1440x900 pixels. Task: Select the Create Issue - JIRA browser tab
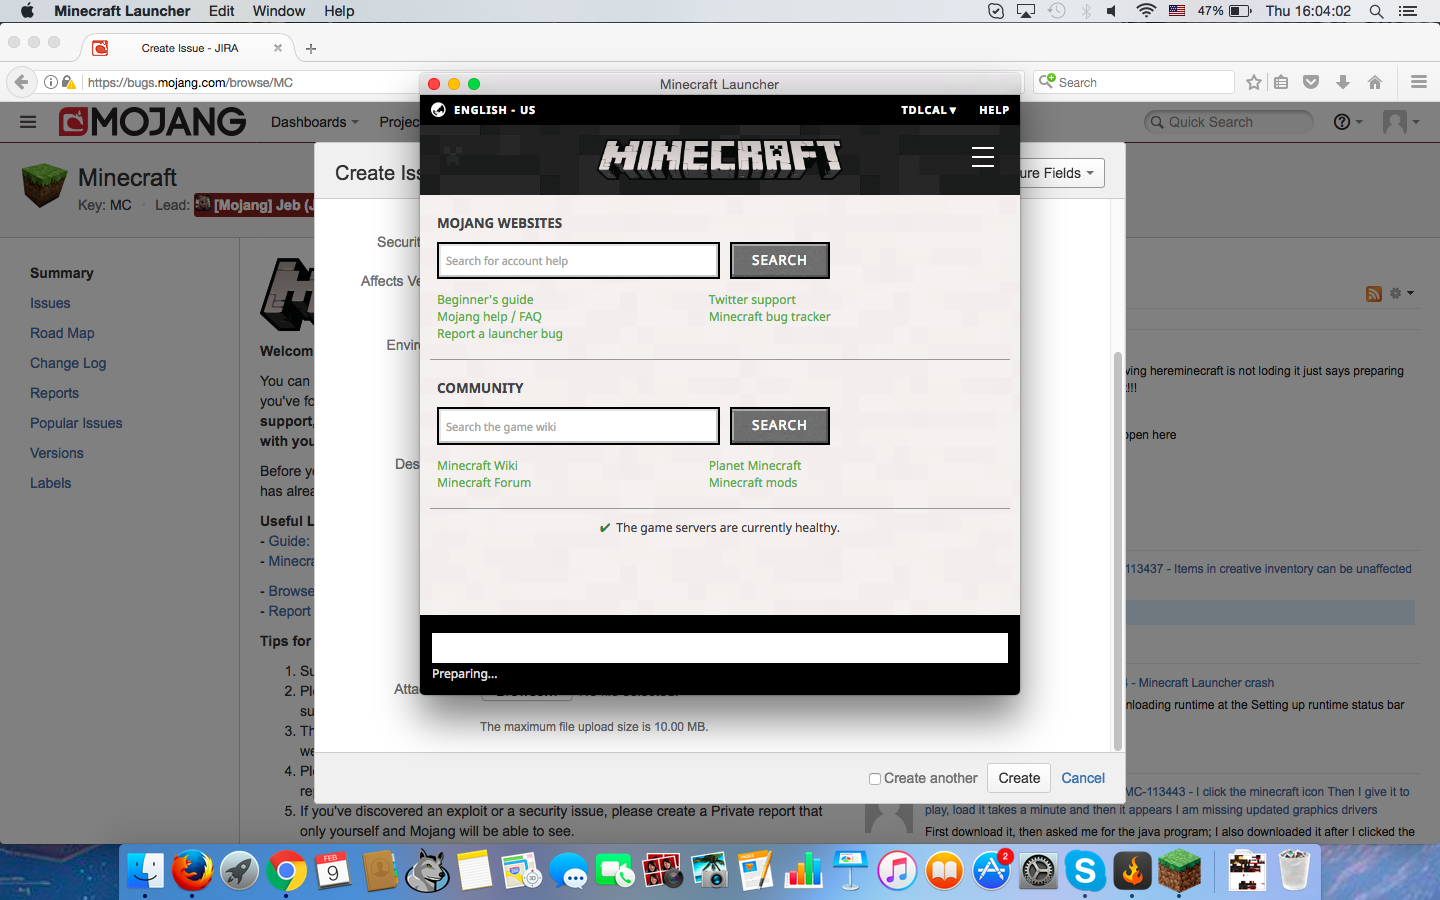click(189, 48)
